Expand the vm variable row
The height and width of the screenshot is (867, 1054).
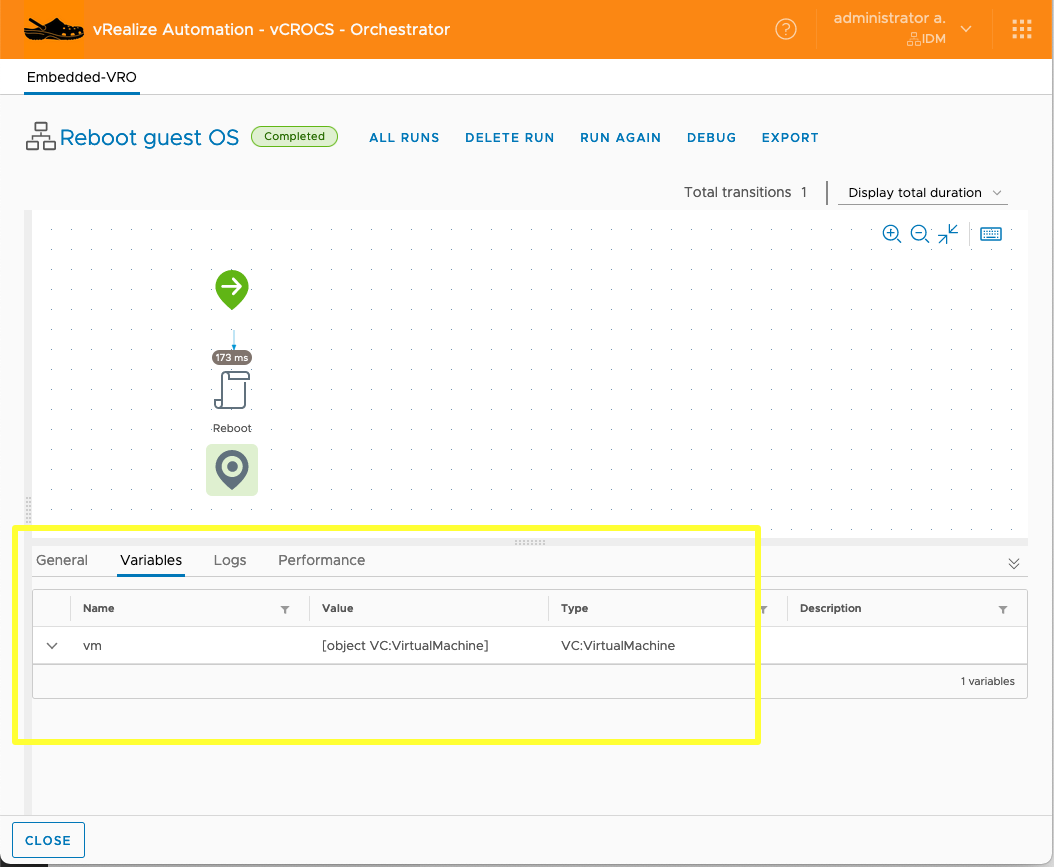coord(52,646)
